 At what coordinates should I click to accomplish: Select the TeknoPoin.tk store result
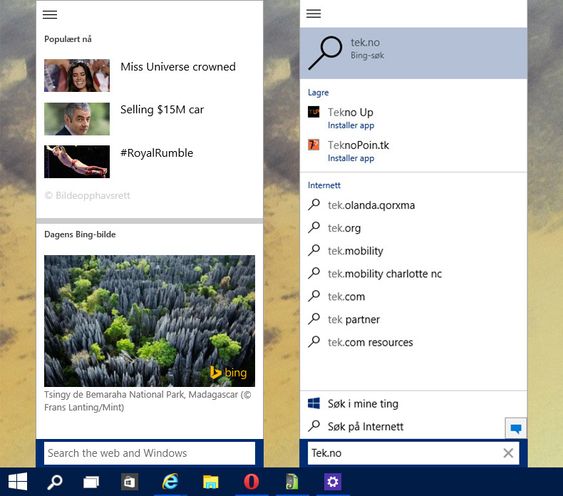pos(413,150)
